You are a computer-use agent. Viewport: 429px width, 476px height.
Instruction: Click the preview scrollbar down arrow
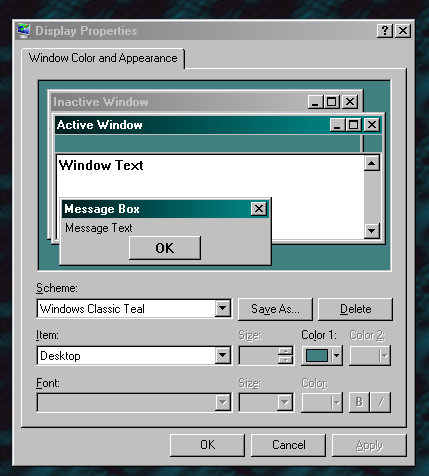[x=372, y=230]
